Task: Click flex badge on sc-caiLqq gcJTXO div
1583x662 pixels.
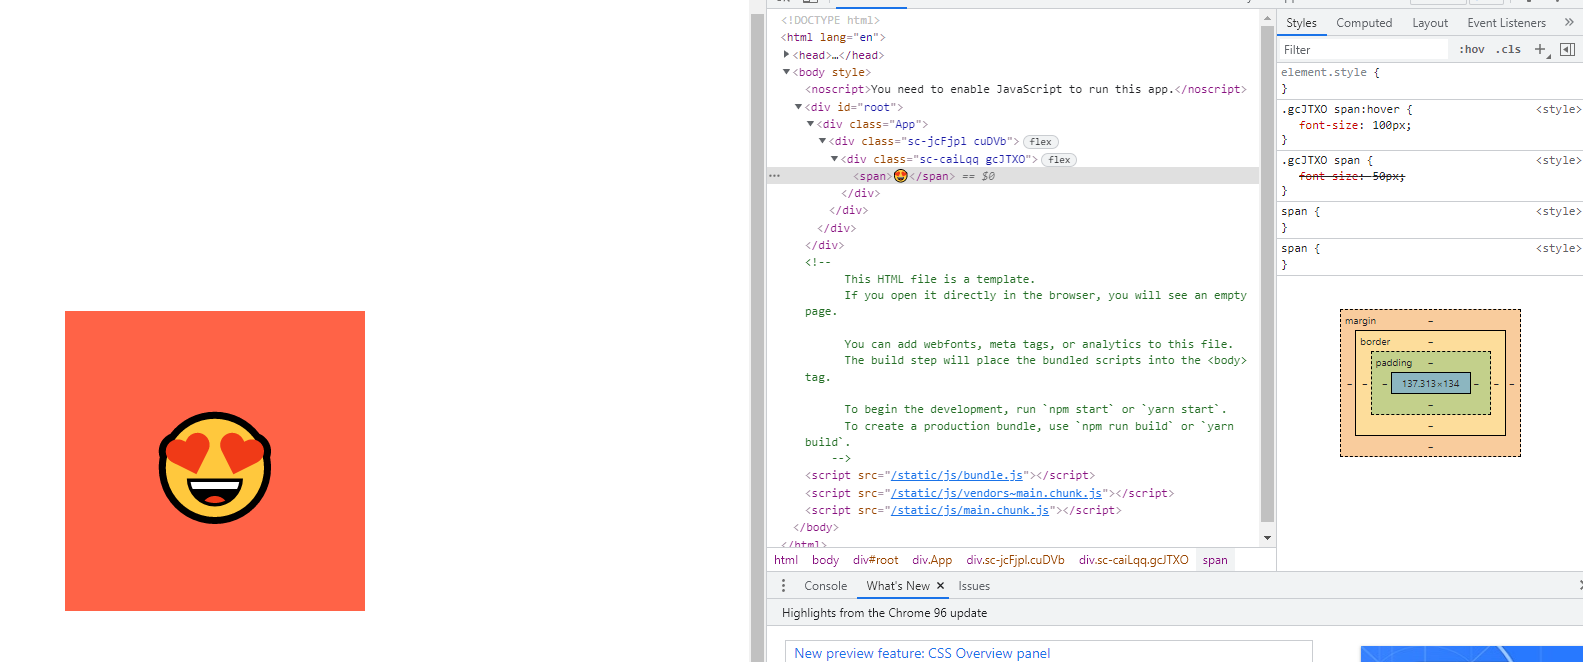Action: tap(1059, 160)
